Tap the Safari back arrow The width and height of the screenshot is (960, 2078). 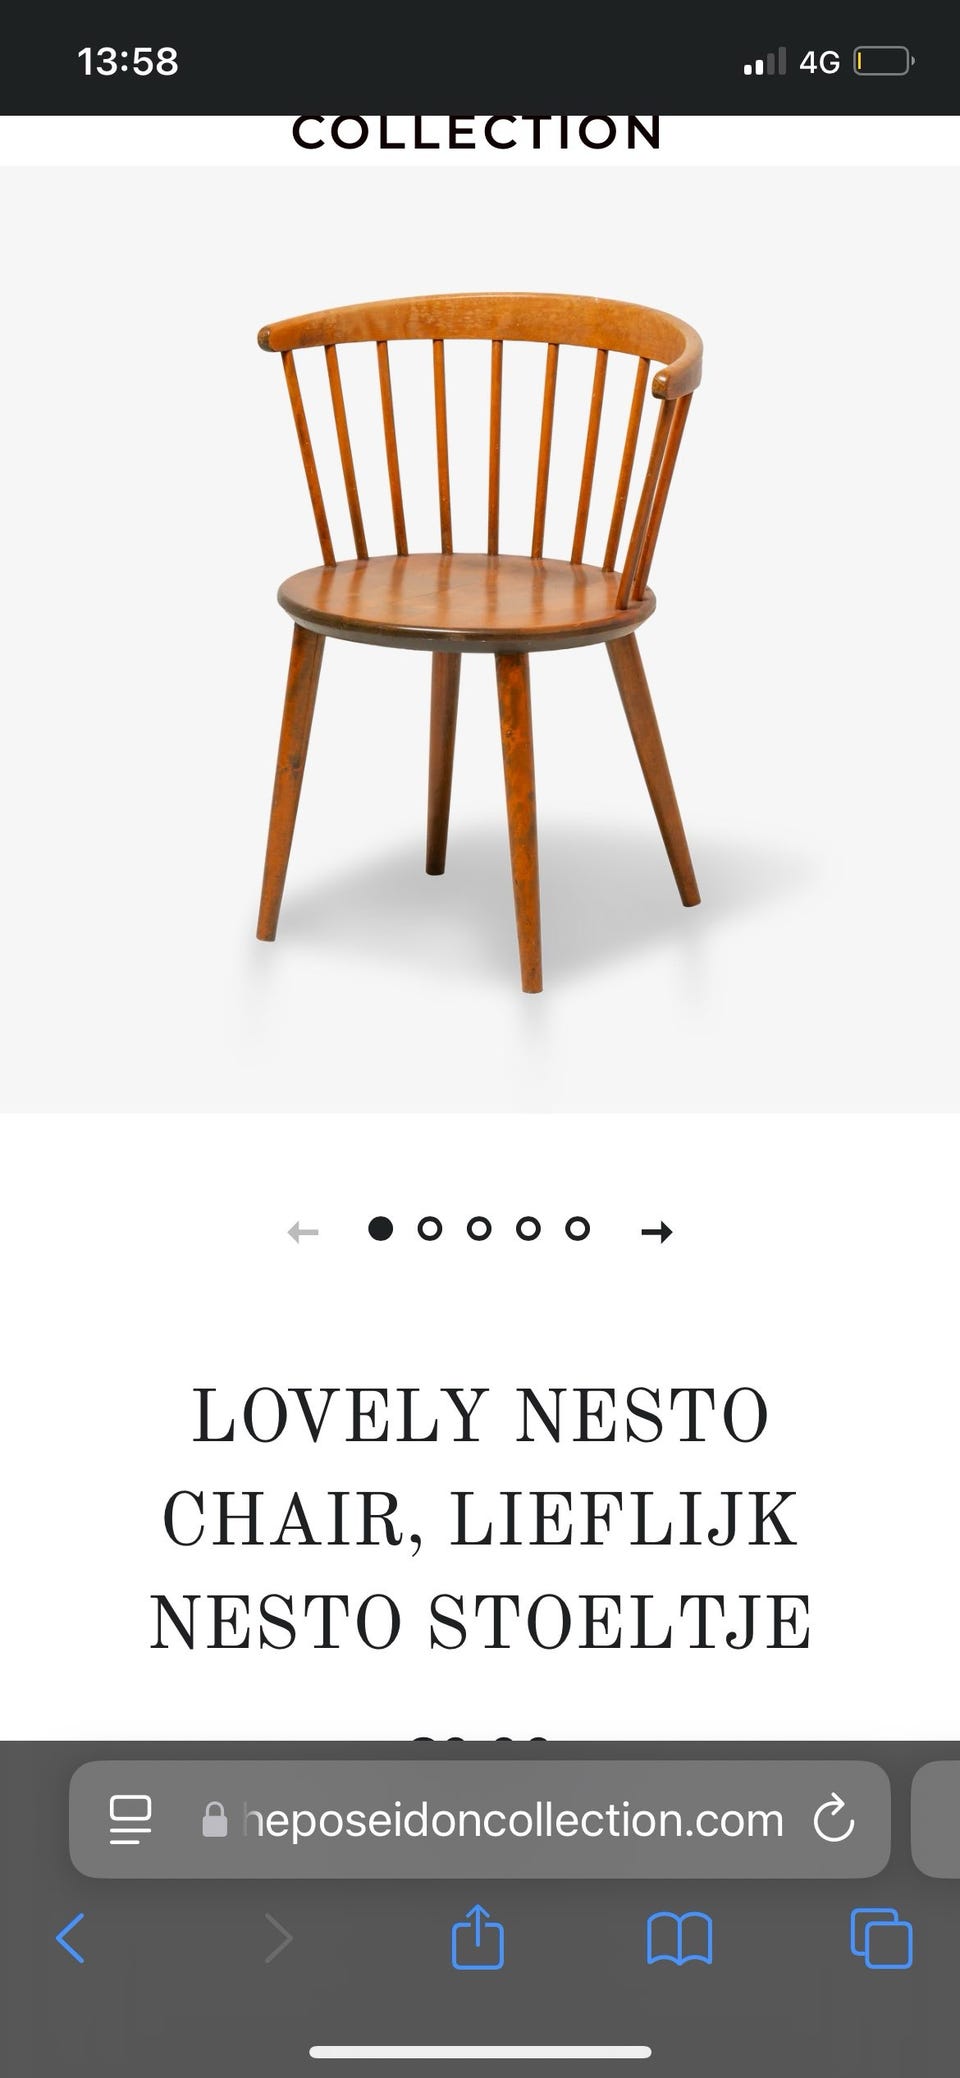pyautogui.click(x=70, y=1939)
